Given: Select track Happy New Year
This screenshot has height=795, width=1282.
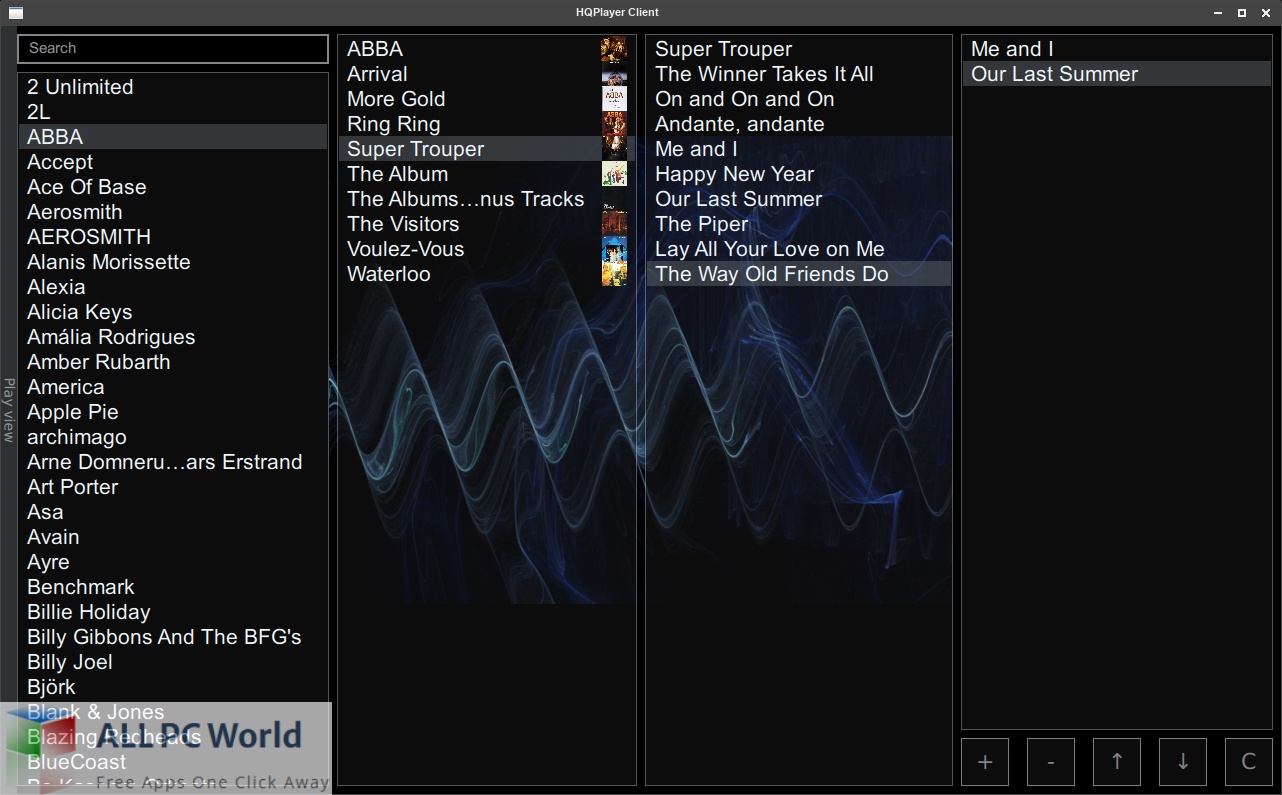Looking at the screenshot, I should pos(799,174).
